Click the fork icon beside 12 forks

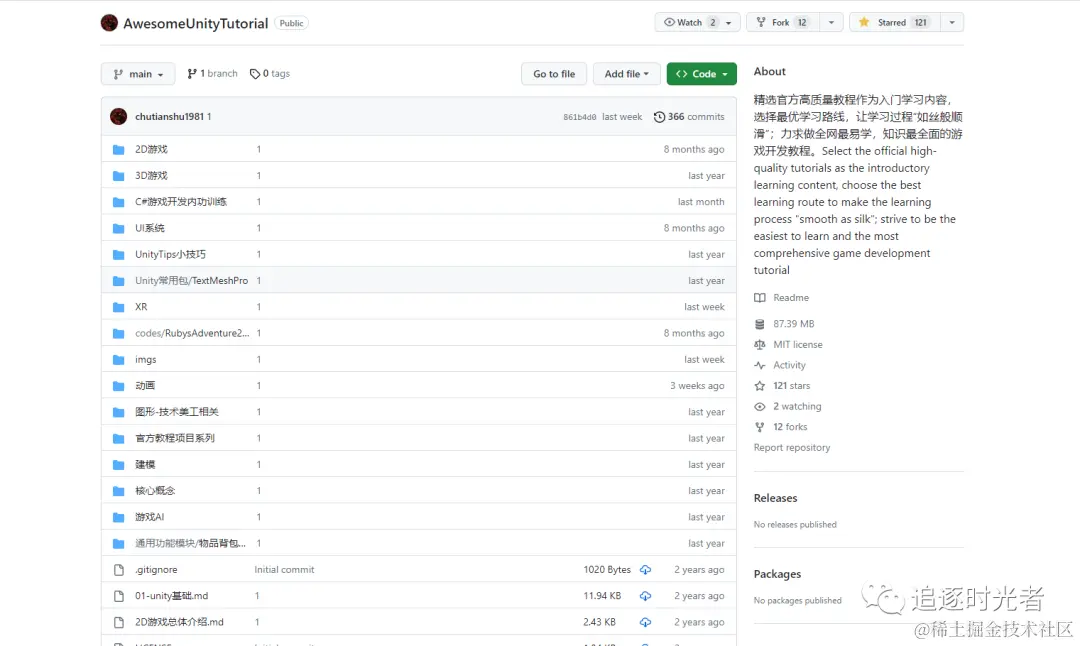[x=760, y=427]
